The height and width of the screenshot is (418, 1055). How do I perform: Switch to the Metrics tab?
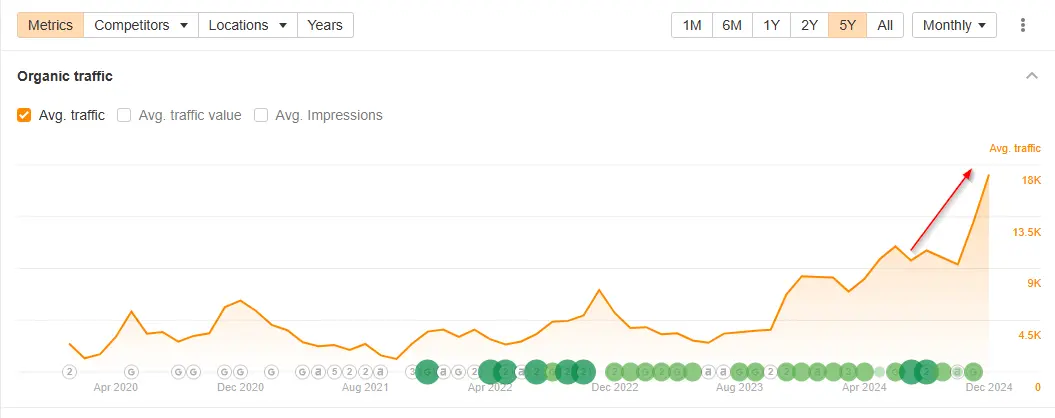click(50, 25)
